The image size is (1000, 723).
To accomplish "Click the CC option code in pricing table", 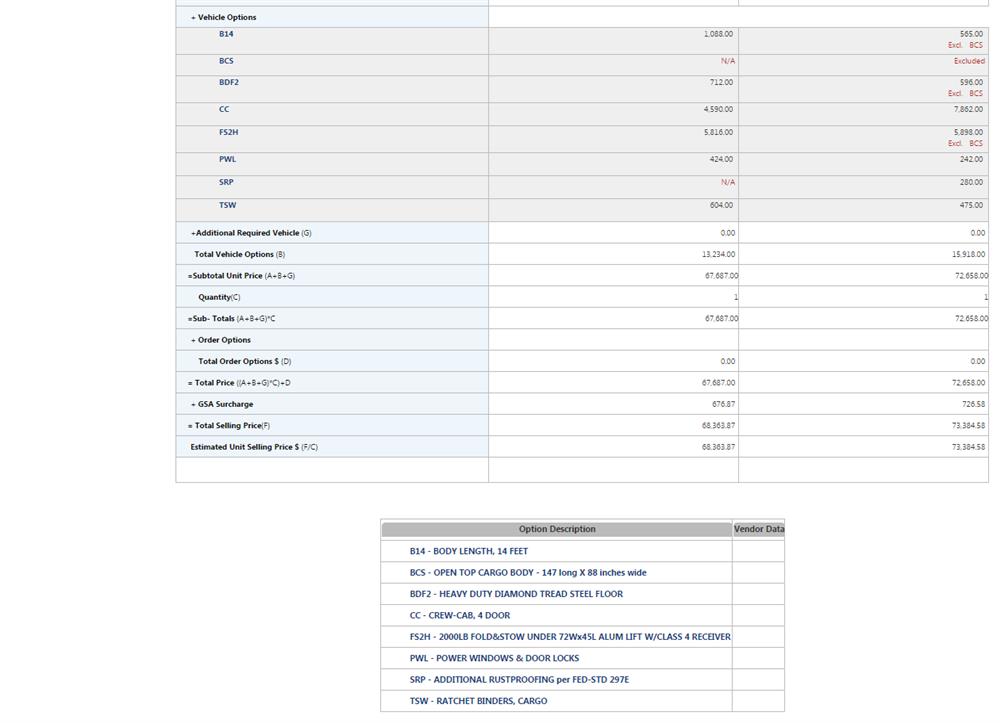I will (x=224, y=109).
